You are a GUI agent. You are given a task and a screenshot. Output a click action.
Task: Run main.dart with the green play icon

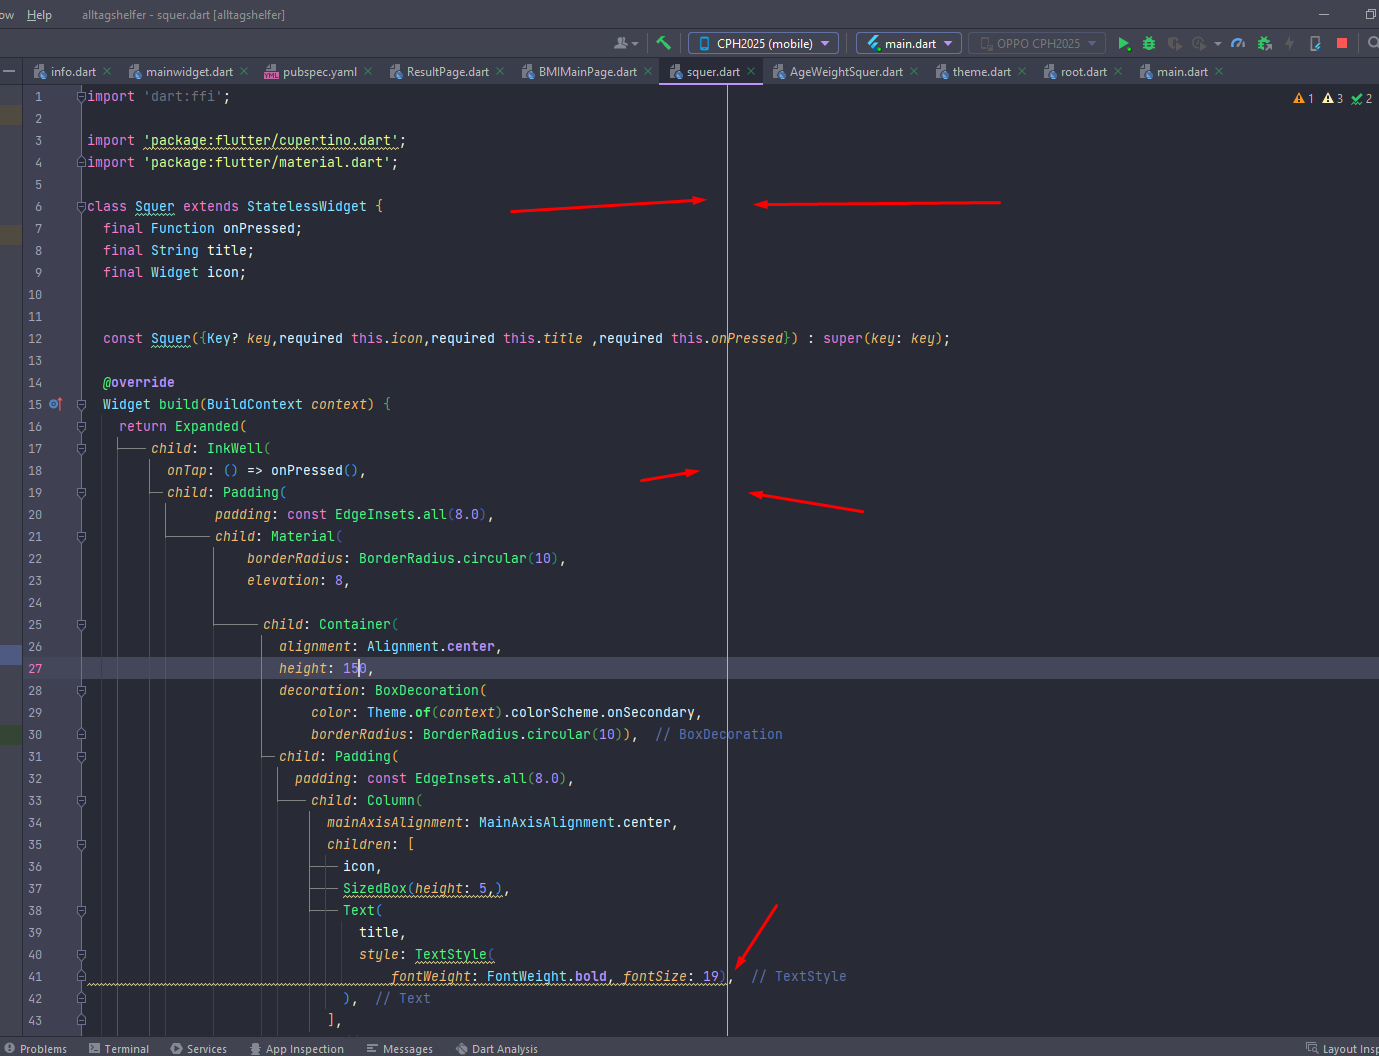(1124, 43)
